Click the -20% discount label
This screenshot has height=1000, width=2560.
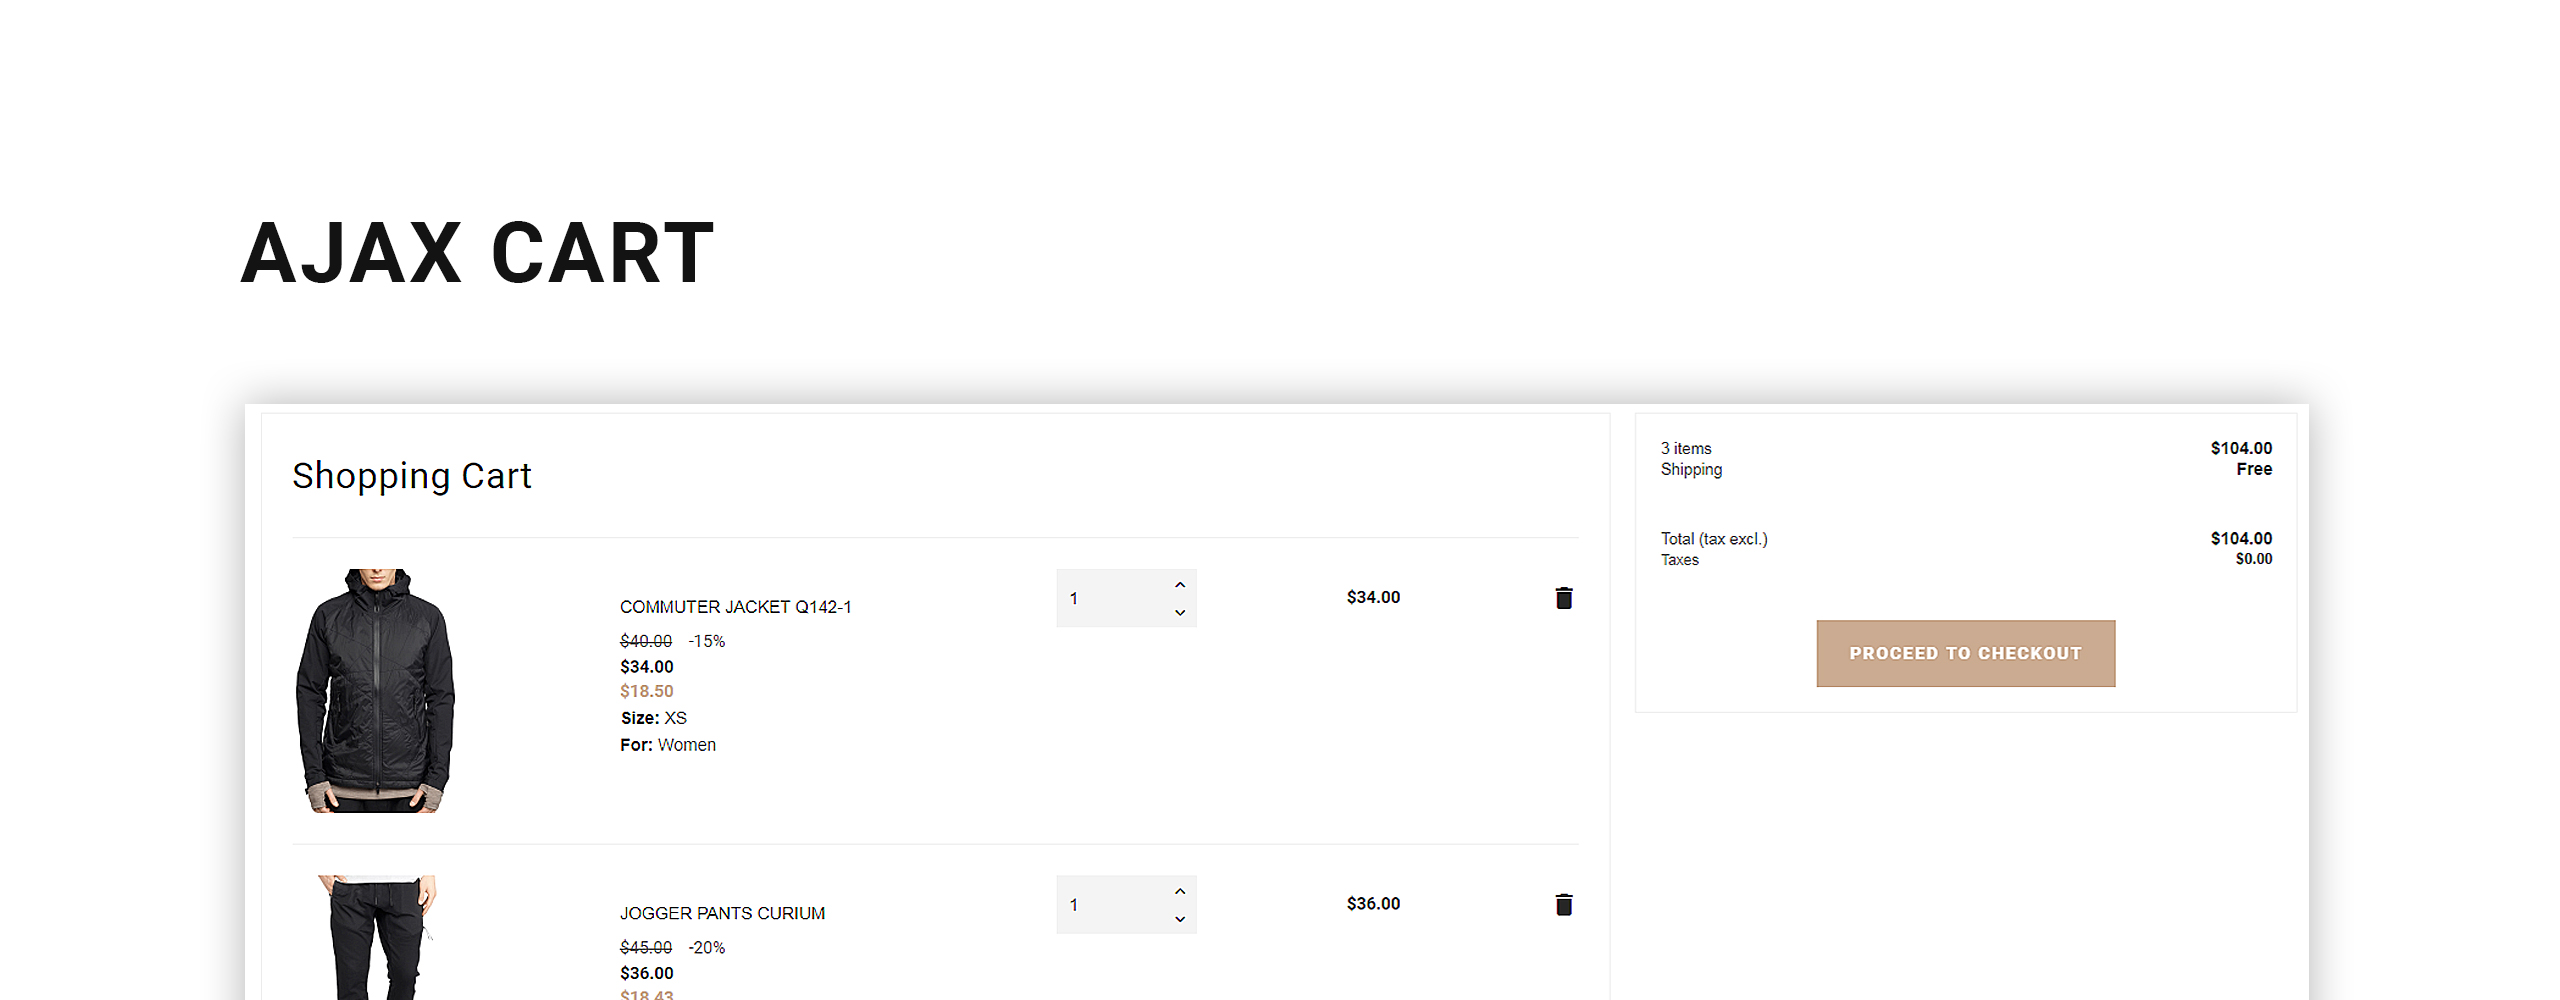[x=706, y=947]
